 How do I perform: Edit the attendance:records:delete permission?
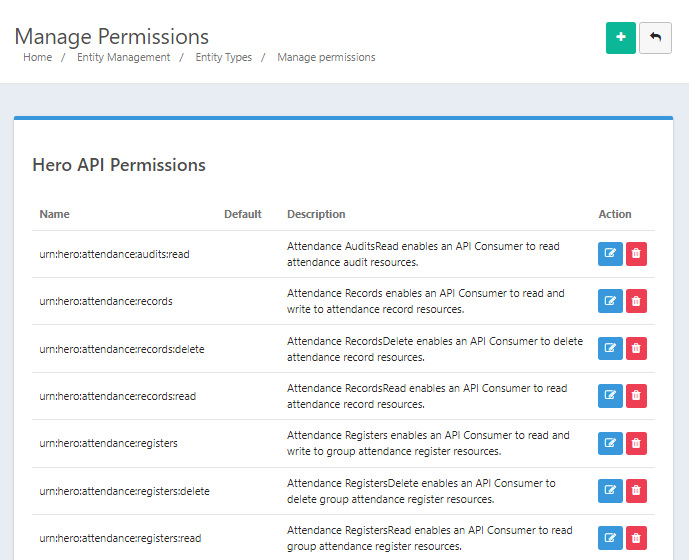(x=610, y=349)
